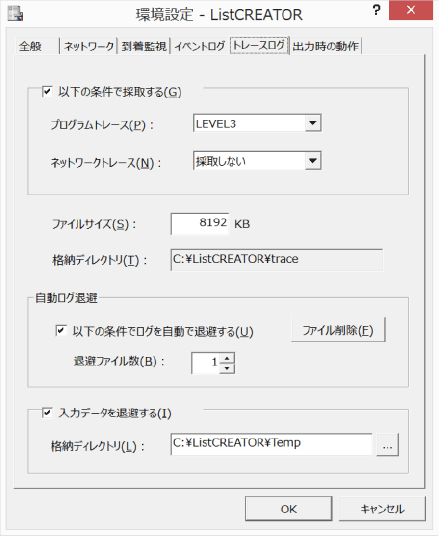Image resolution: width=439 pixels, height=536 pixels.
Task: Expand the ネットワークトレース dropdown arrow
Action: tap(313, 161)
